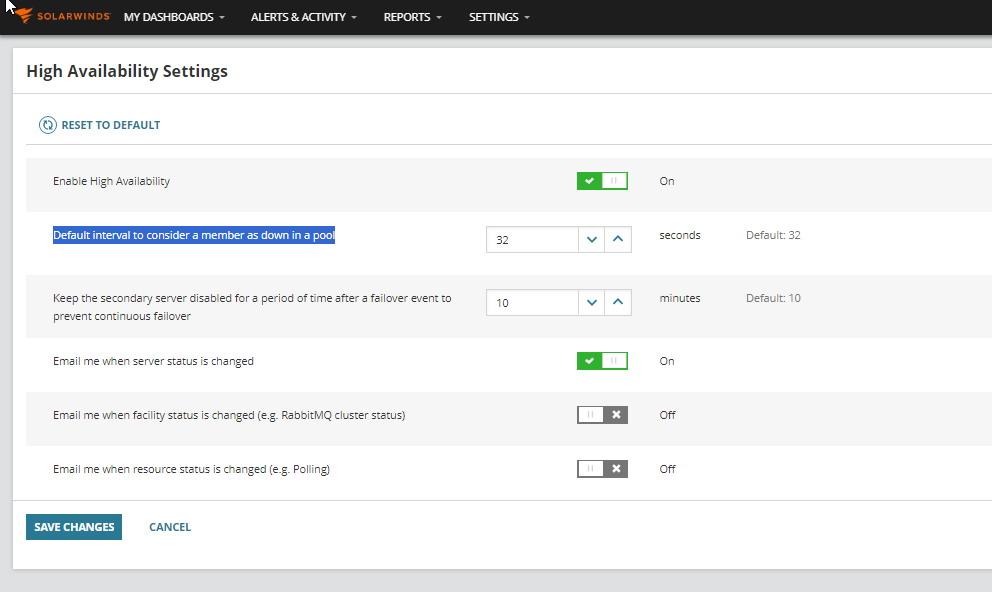The height and width of the screenshot is (592, 992).
Task: Enable email for resource status changes
Action: [x=602, y=469]
